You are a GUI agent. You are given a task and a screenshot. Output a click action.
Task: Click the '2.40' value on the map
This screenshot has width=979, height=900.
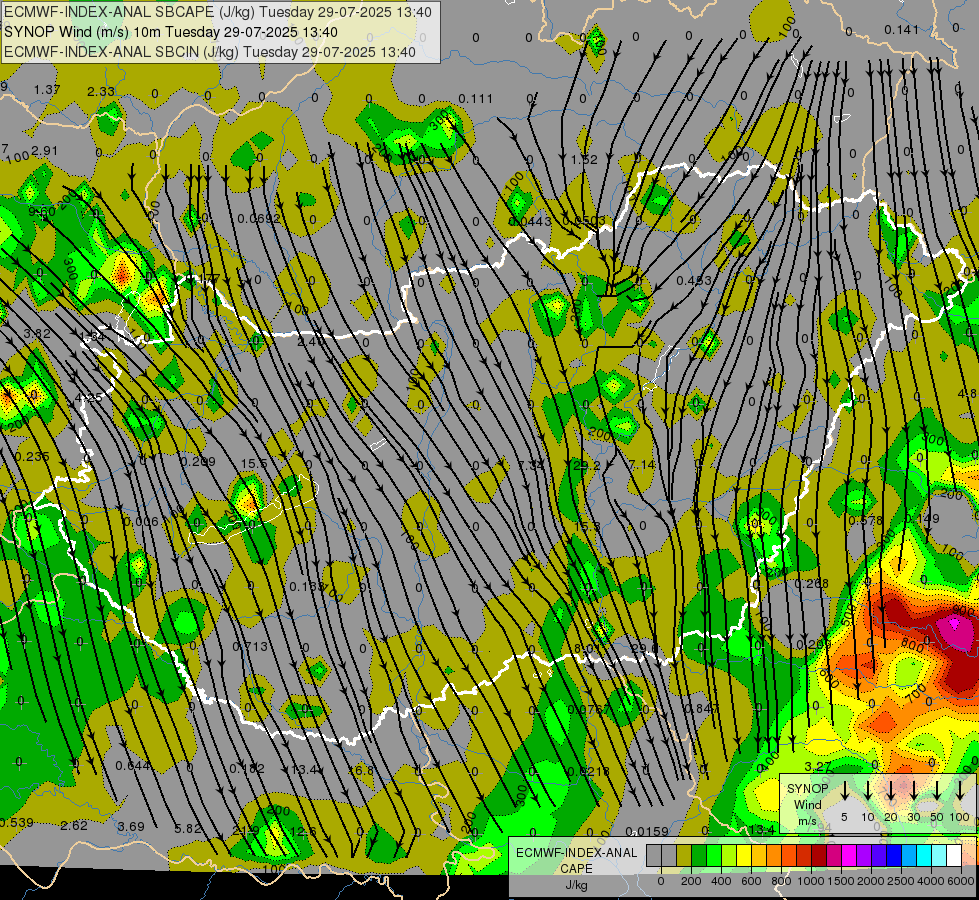311,341
